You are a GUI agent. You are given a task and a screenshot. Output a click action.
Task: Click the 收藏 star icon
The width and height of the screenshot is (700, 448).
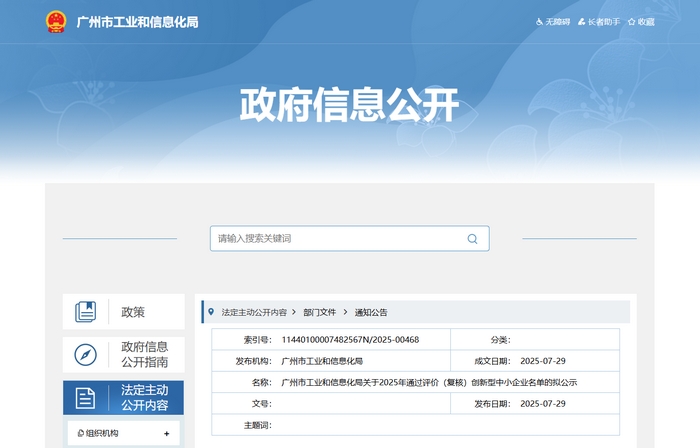tap(631, 22)
